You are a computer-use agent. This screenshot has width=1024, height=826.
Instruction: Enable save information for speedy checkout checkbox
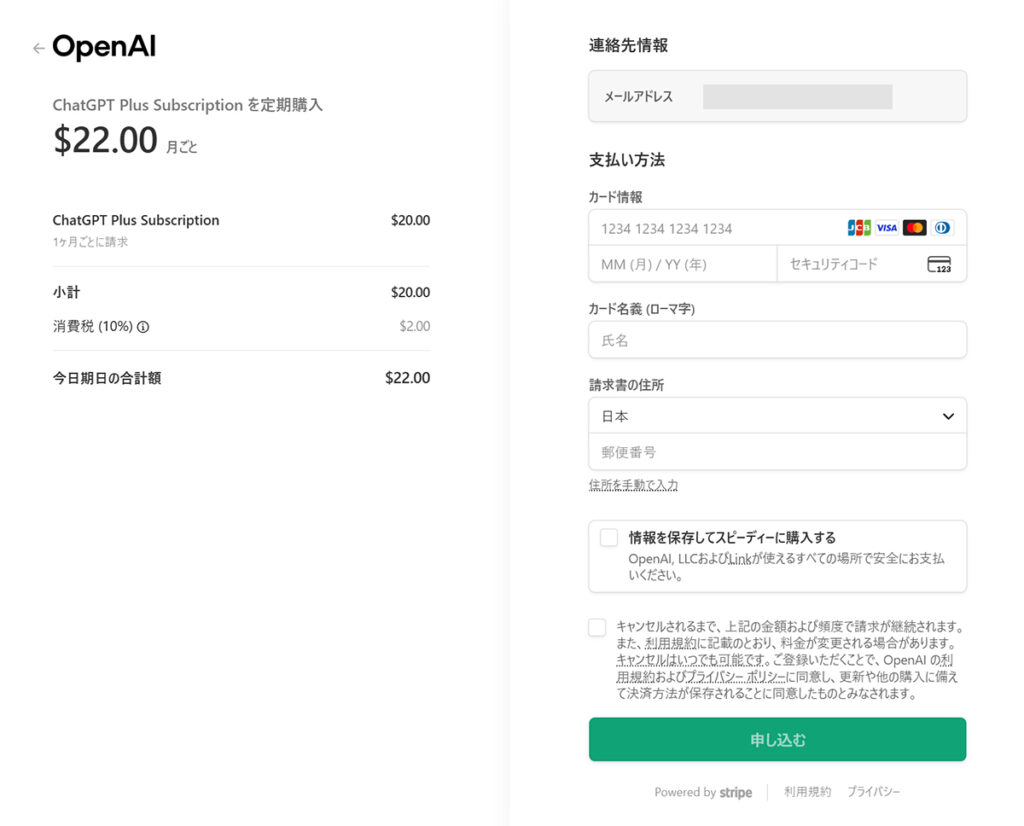(x=609, y=538)
